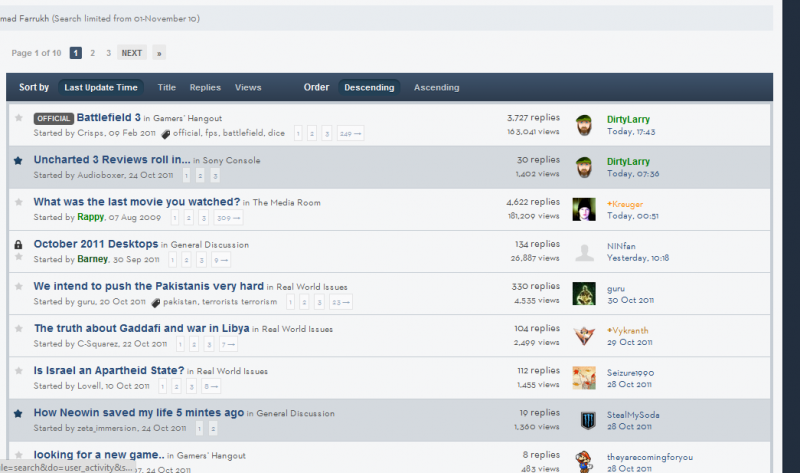Viewport: 800px width, 473px height.
Task: Sort results by Replies
Action: tap(205, 88)
